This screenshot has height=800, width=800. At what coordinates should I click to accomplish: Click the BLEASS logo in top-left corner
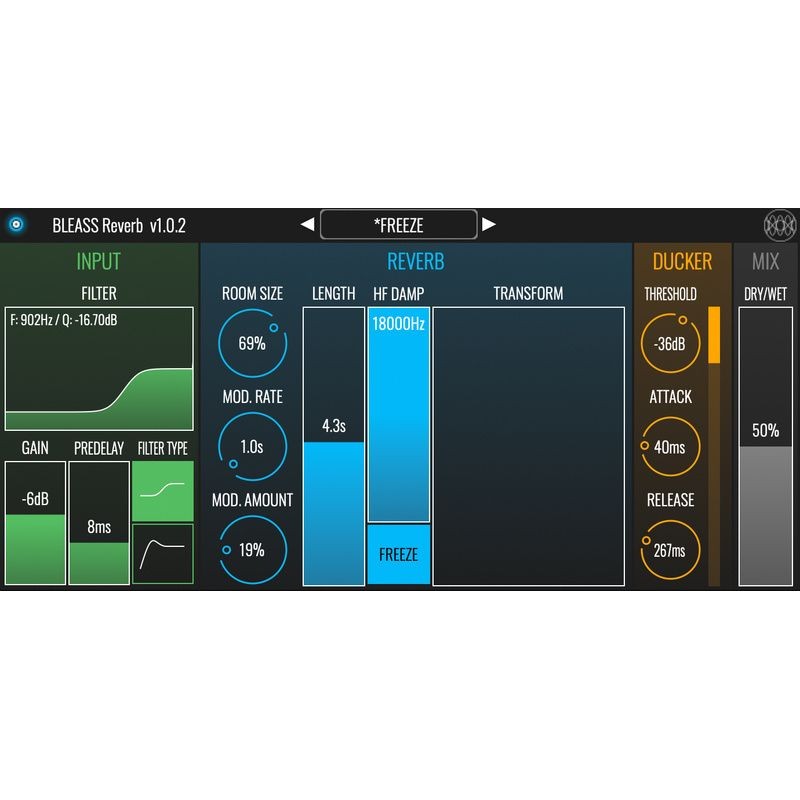click(18, 224)
